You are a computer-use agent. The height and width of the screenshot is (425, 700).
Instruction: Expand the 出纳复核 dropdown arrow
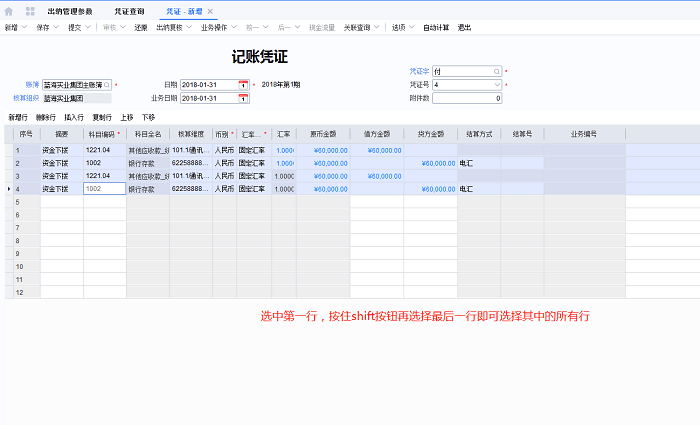pos(189,27)
